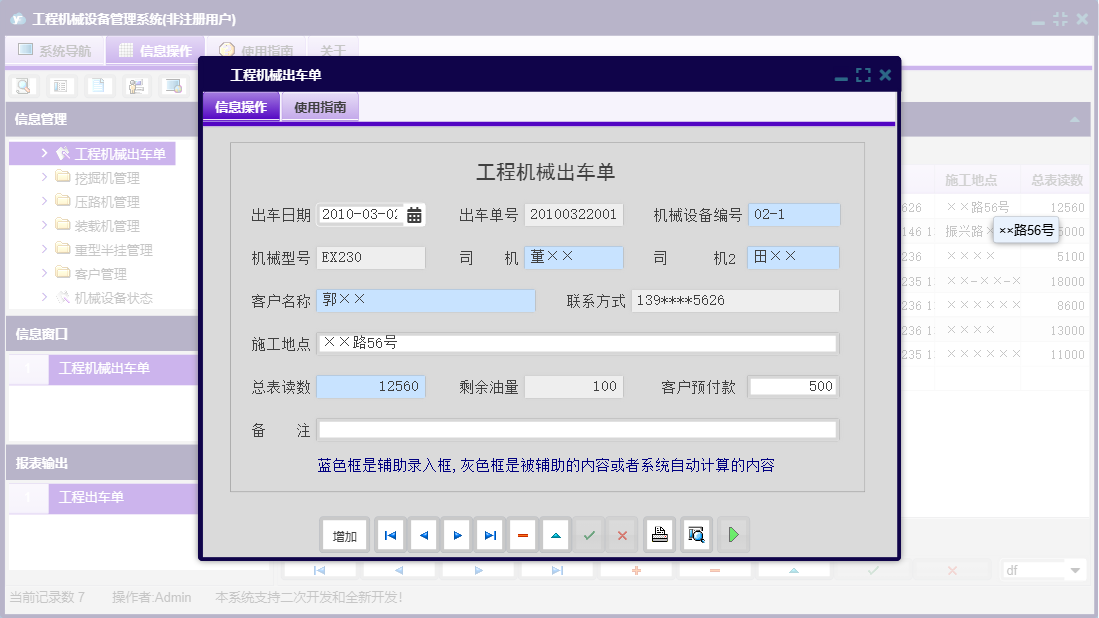The height and width of the screenshot is (618, 1099).
Task: Click the green run arrow icon
Action: (733, 534)
